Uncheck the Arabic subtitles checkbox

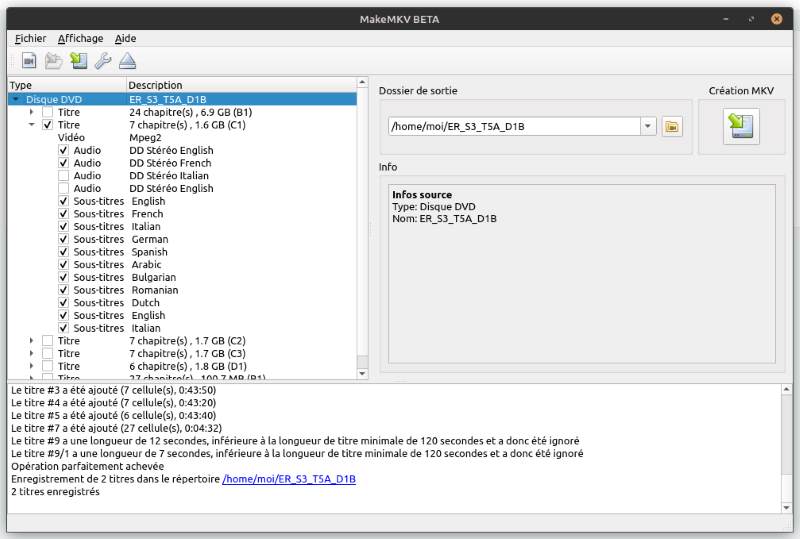[63, 265]
